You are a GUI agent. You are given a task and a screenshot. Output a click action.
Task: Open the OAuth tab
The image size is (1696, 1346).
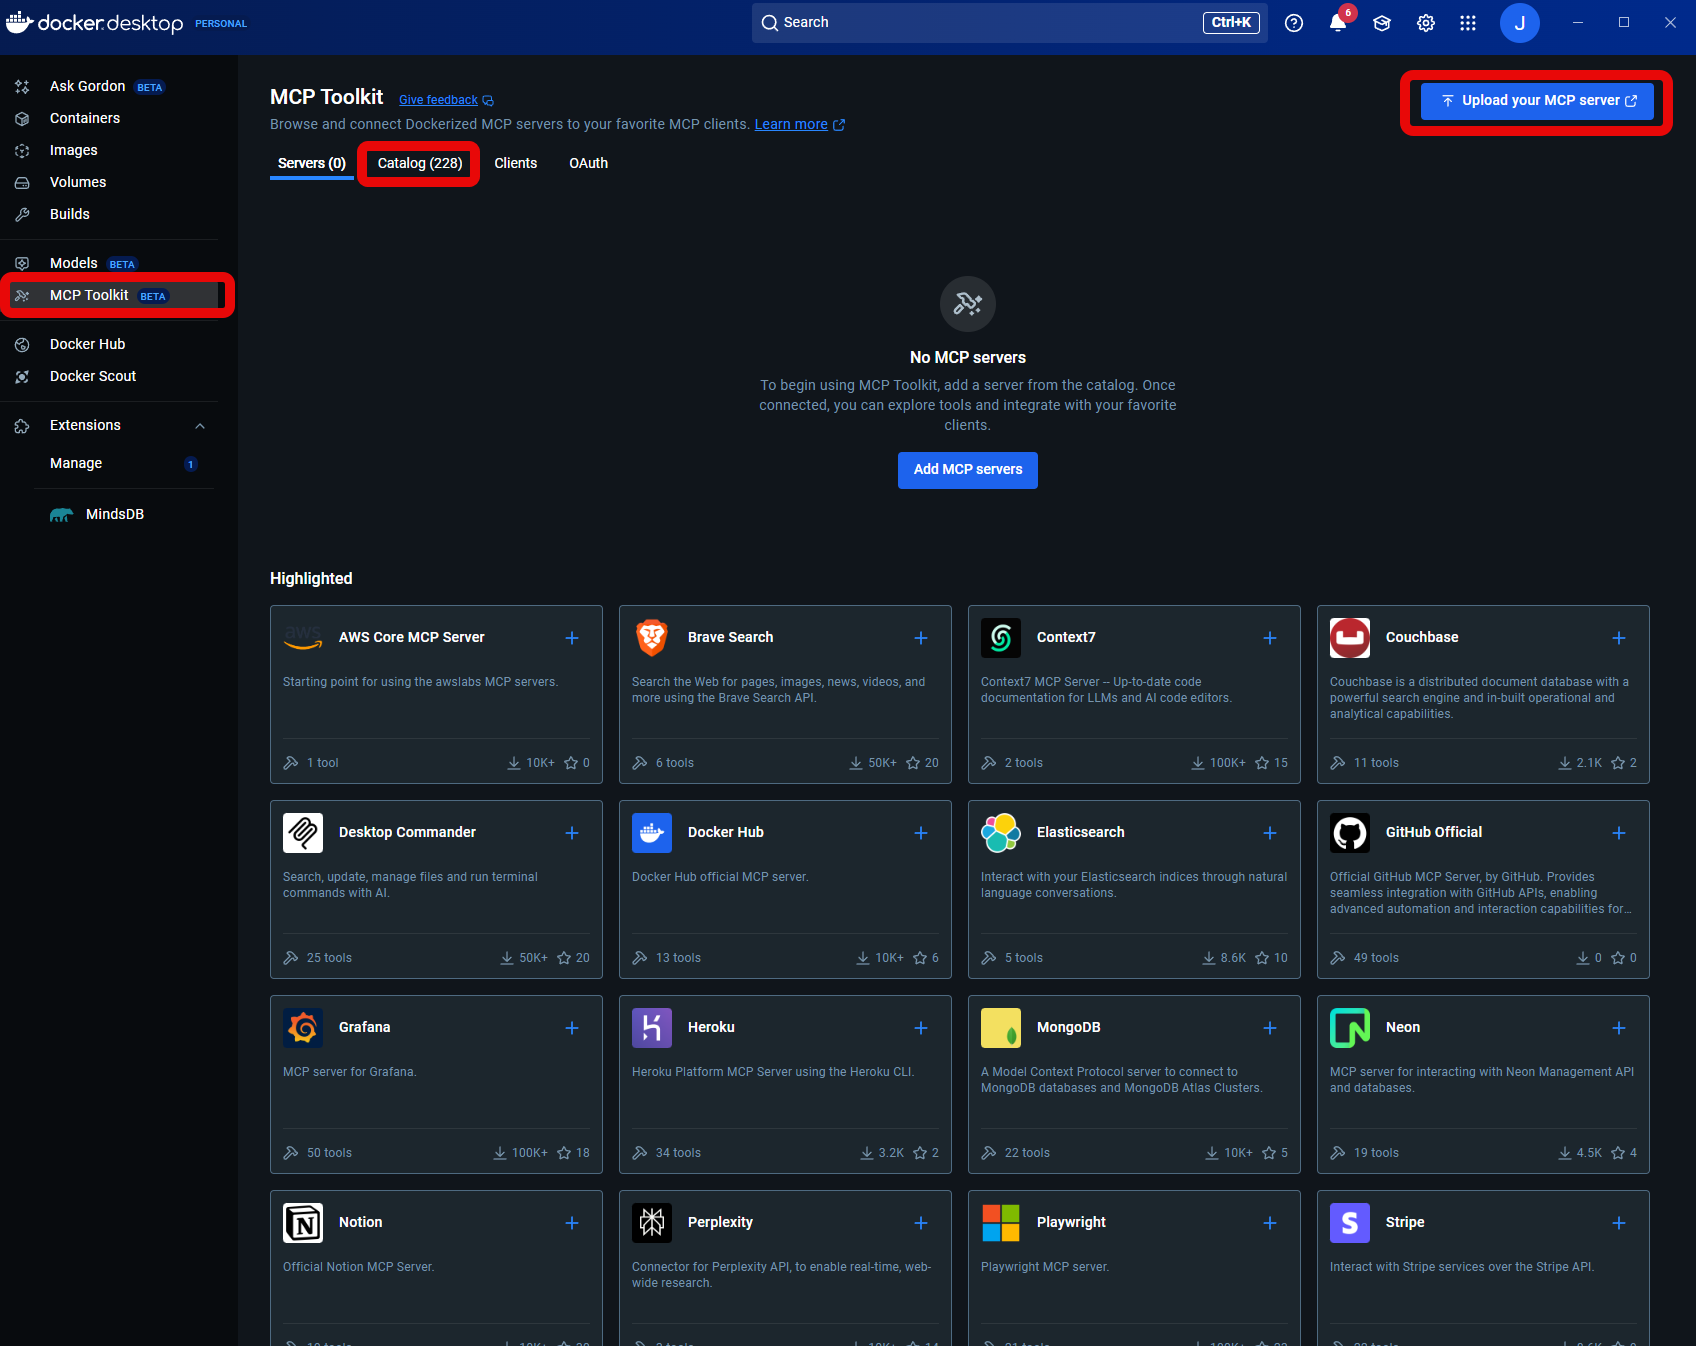588,163
